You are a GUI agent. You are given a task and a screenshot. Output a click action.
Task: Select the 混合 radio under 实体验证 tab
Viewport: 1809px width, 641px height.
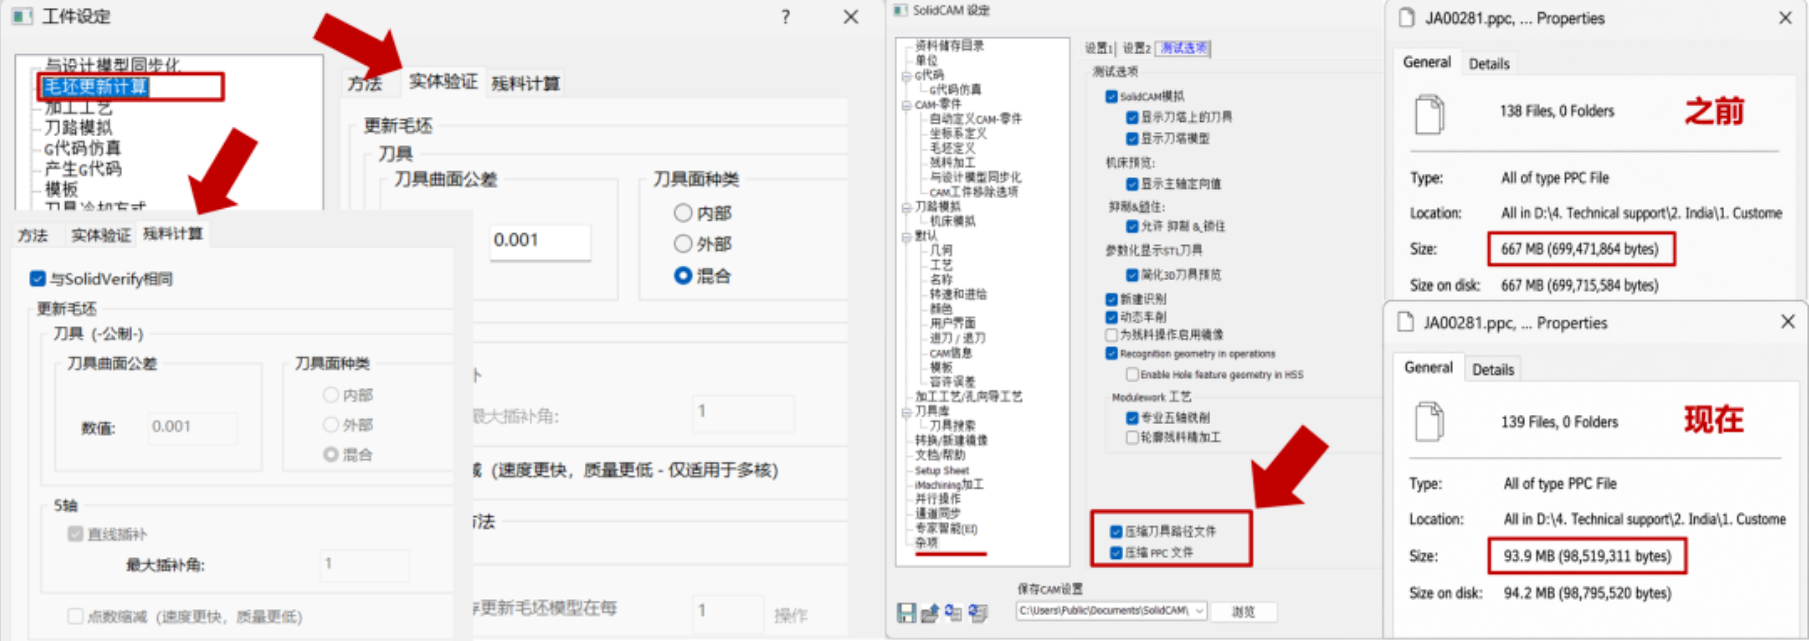(683, 275)
